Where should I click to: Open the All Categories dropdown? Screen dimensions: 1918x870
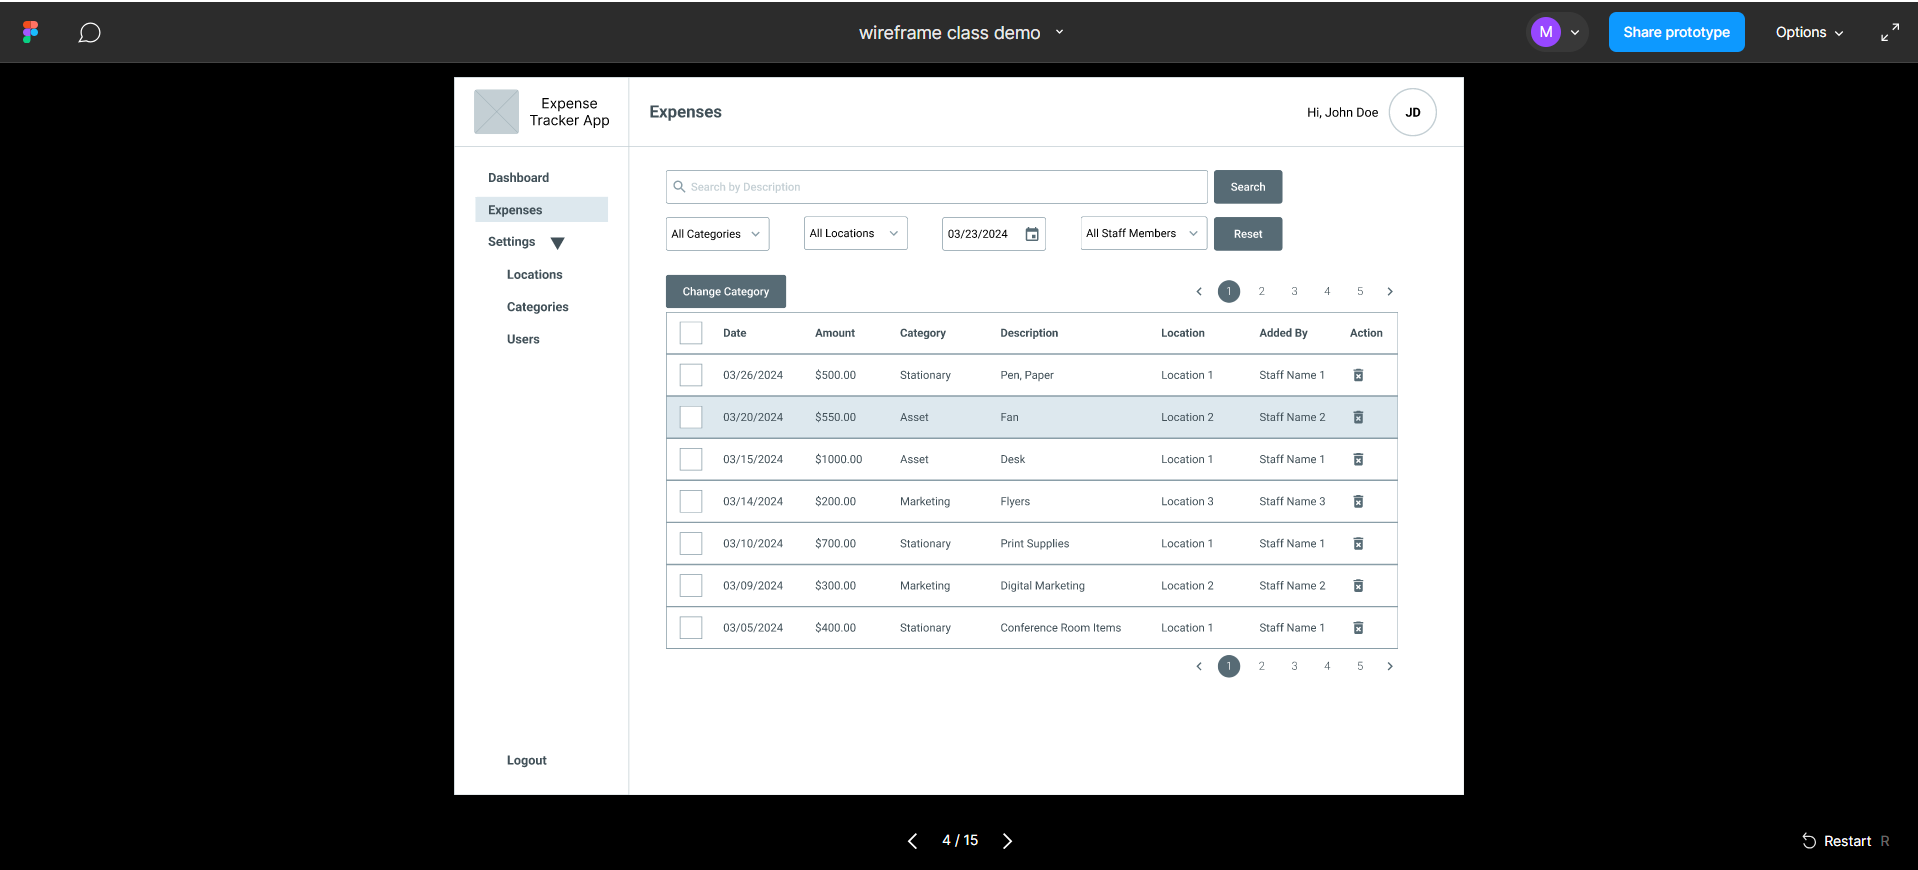[x=717, y=234]
